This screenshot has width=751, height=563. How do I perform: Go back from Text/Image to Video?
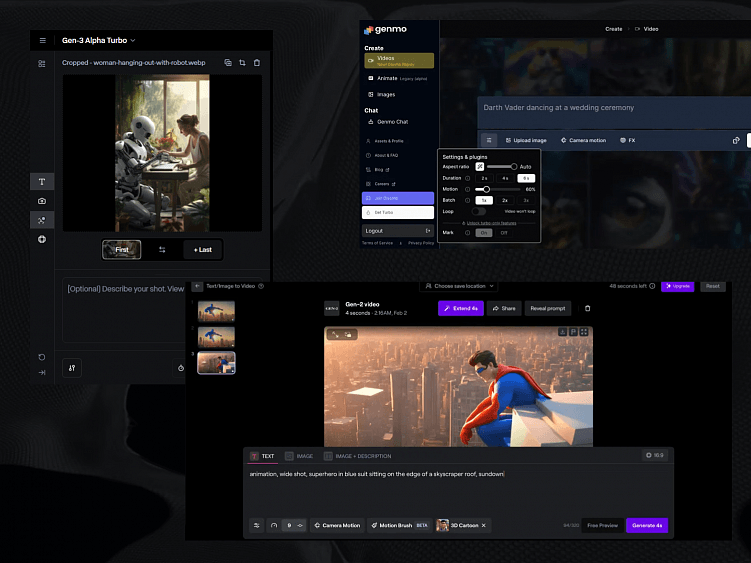197,286
